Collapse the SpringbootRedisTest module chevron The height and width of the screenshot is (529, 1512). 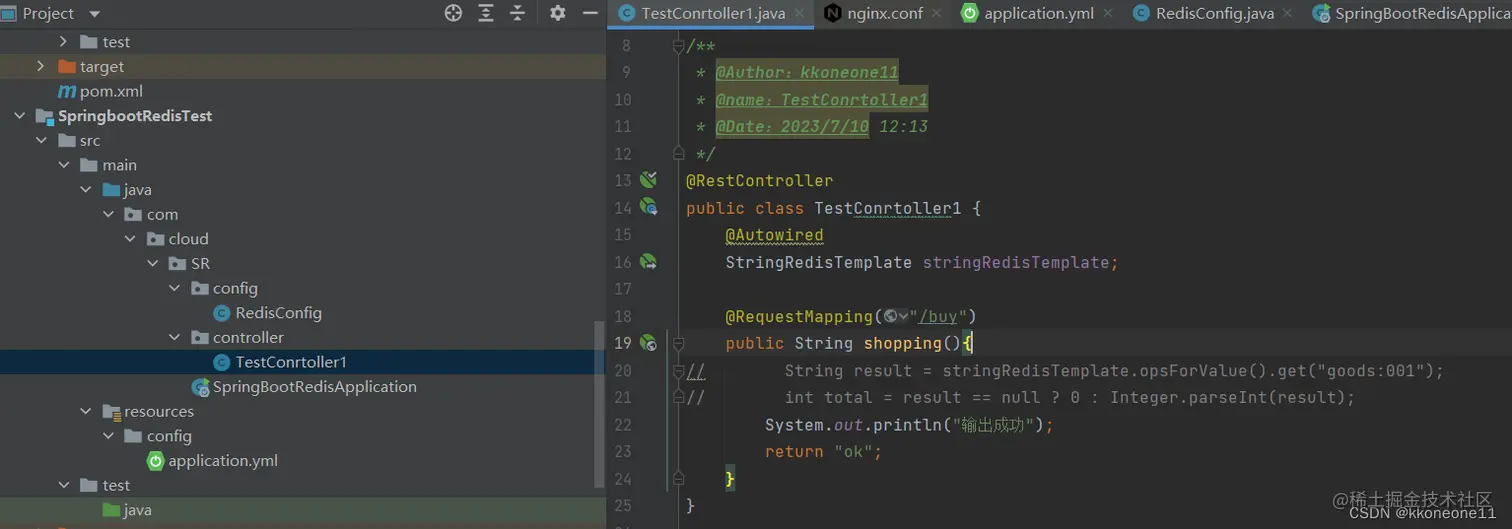click(x=19, y=116)
